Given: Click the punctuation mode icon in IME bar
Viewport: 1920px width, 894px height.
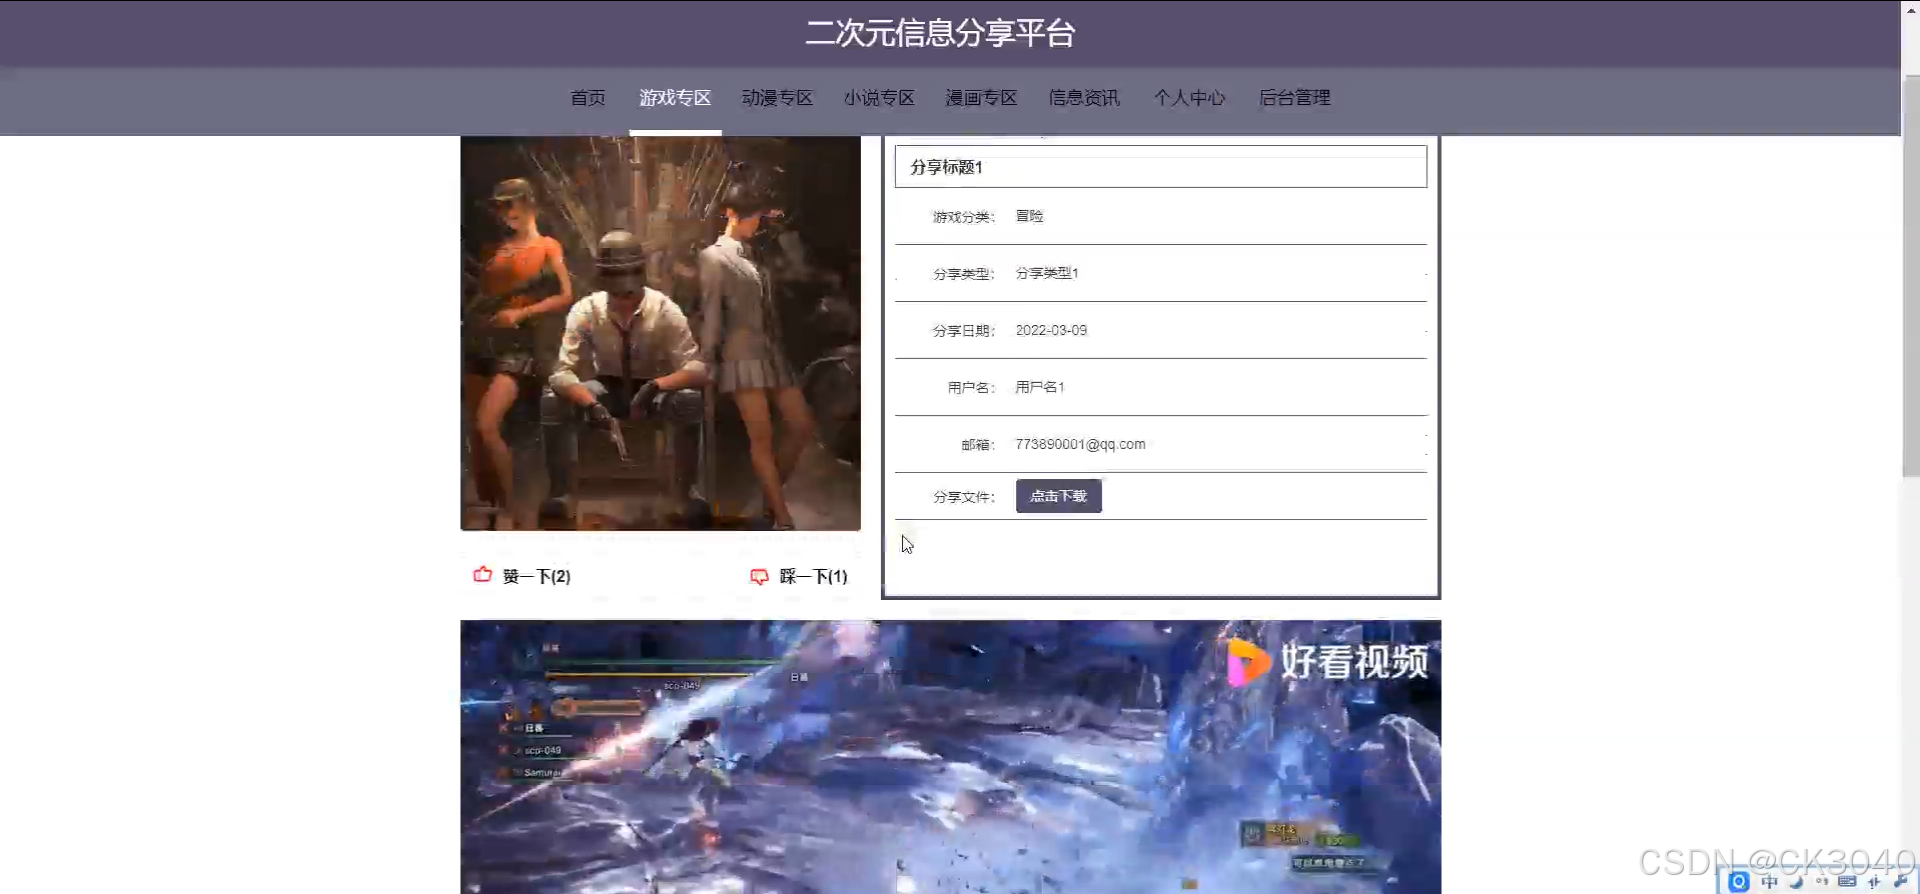Looking at the screenshot, I should tap(1822, 881).
